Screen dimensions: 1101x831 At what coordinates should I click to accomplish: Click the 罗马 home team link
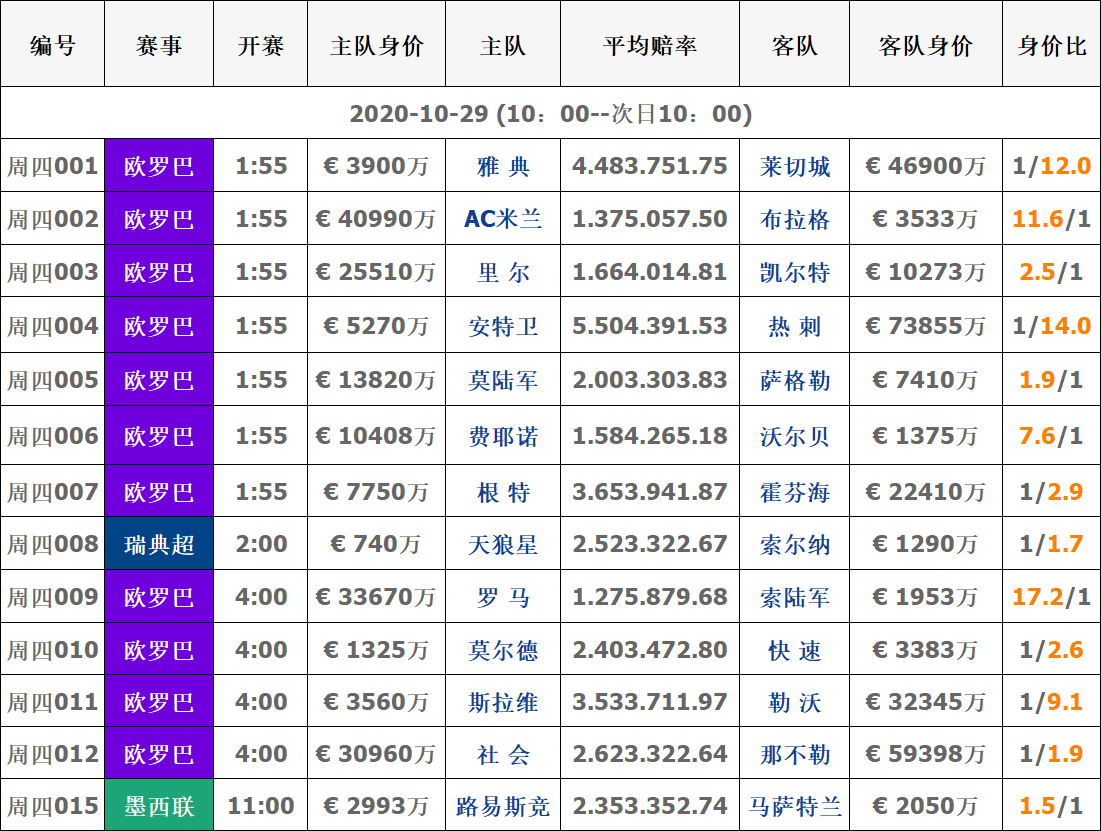click(503, 597)
